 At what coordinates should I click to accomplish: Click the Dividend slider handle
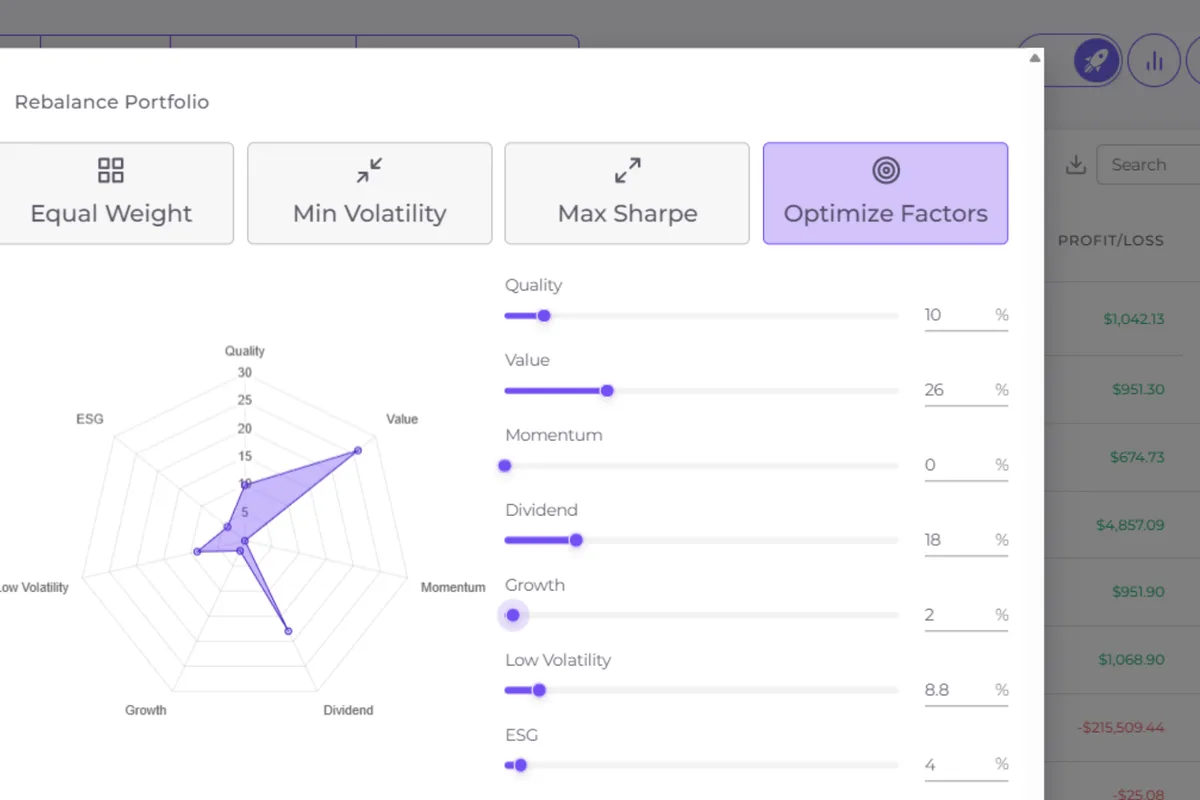click(576, 540)
